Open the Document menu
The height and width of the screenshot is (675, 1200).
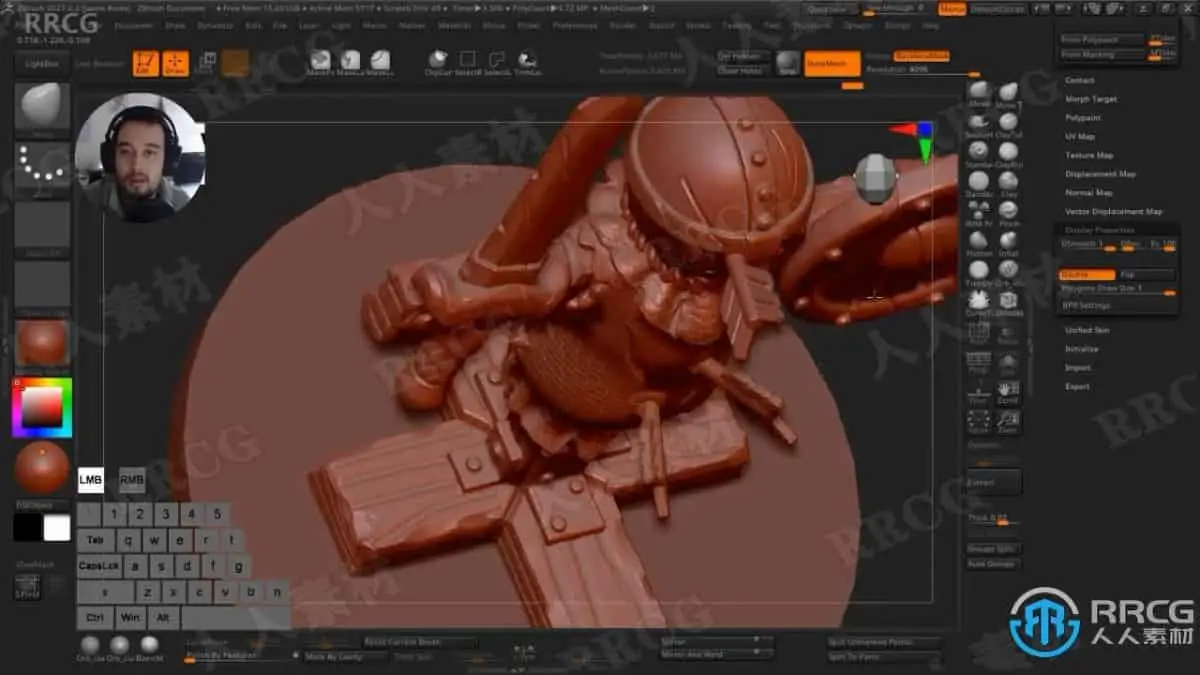click(133, 25)
